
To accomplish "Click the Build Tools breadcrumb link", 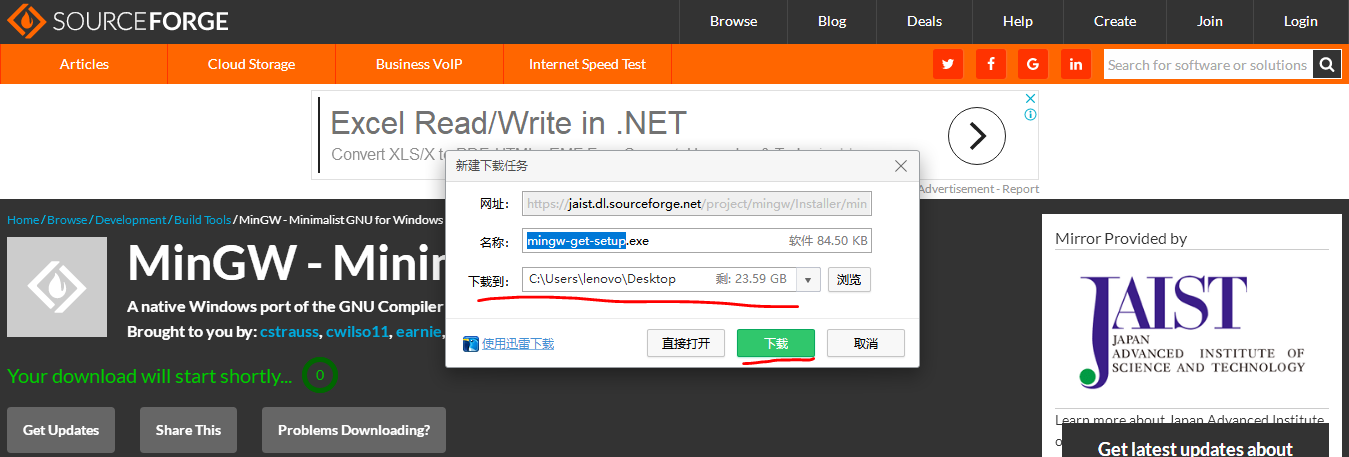I will 203,220.
